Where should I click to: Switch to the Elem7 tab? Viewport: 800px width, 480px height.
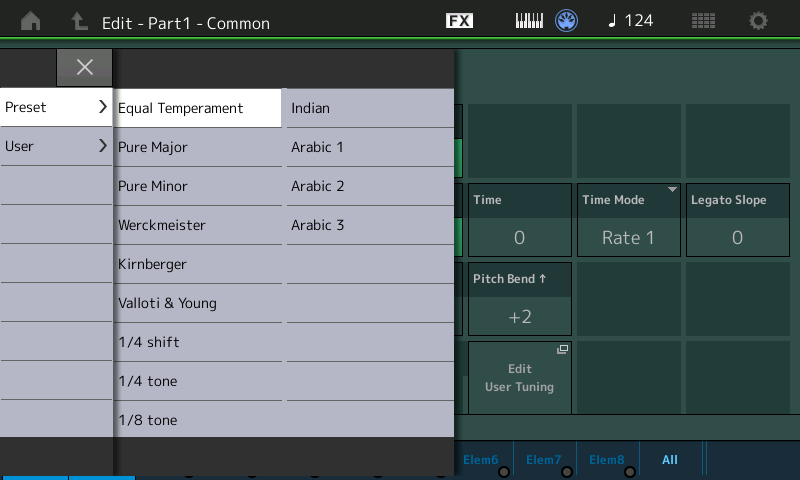(x=544, y=460)
